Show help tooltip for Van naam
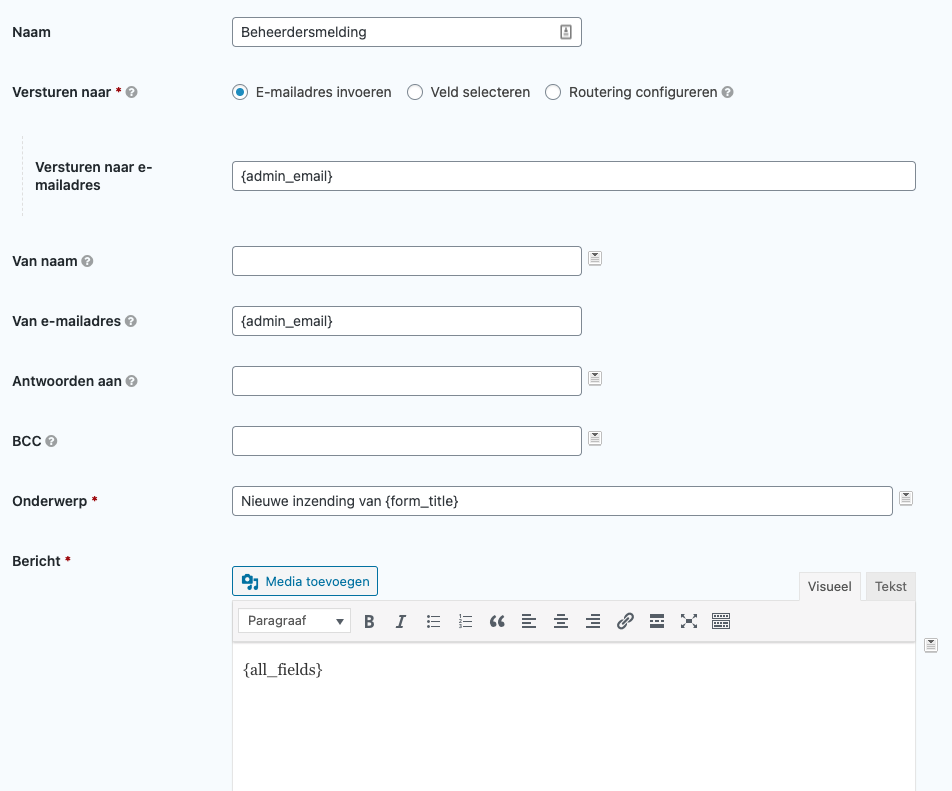Image resolution: width=952 pixels, height=791 pixels. [87, 261]
